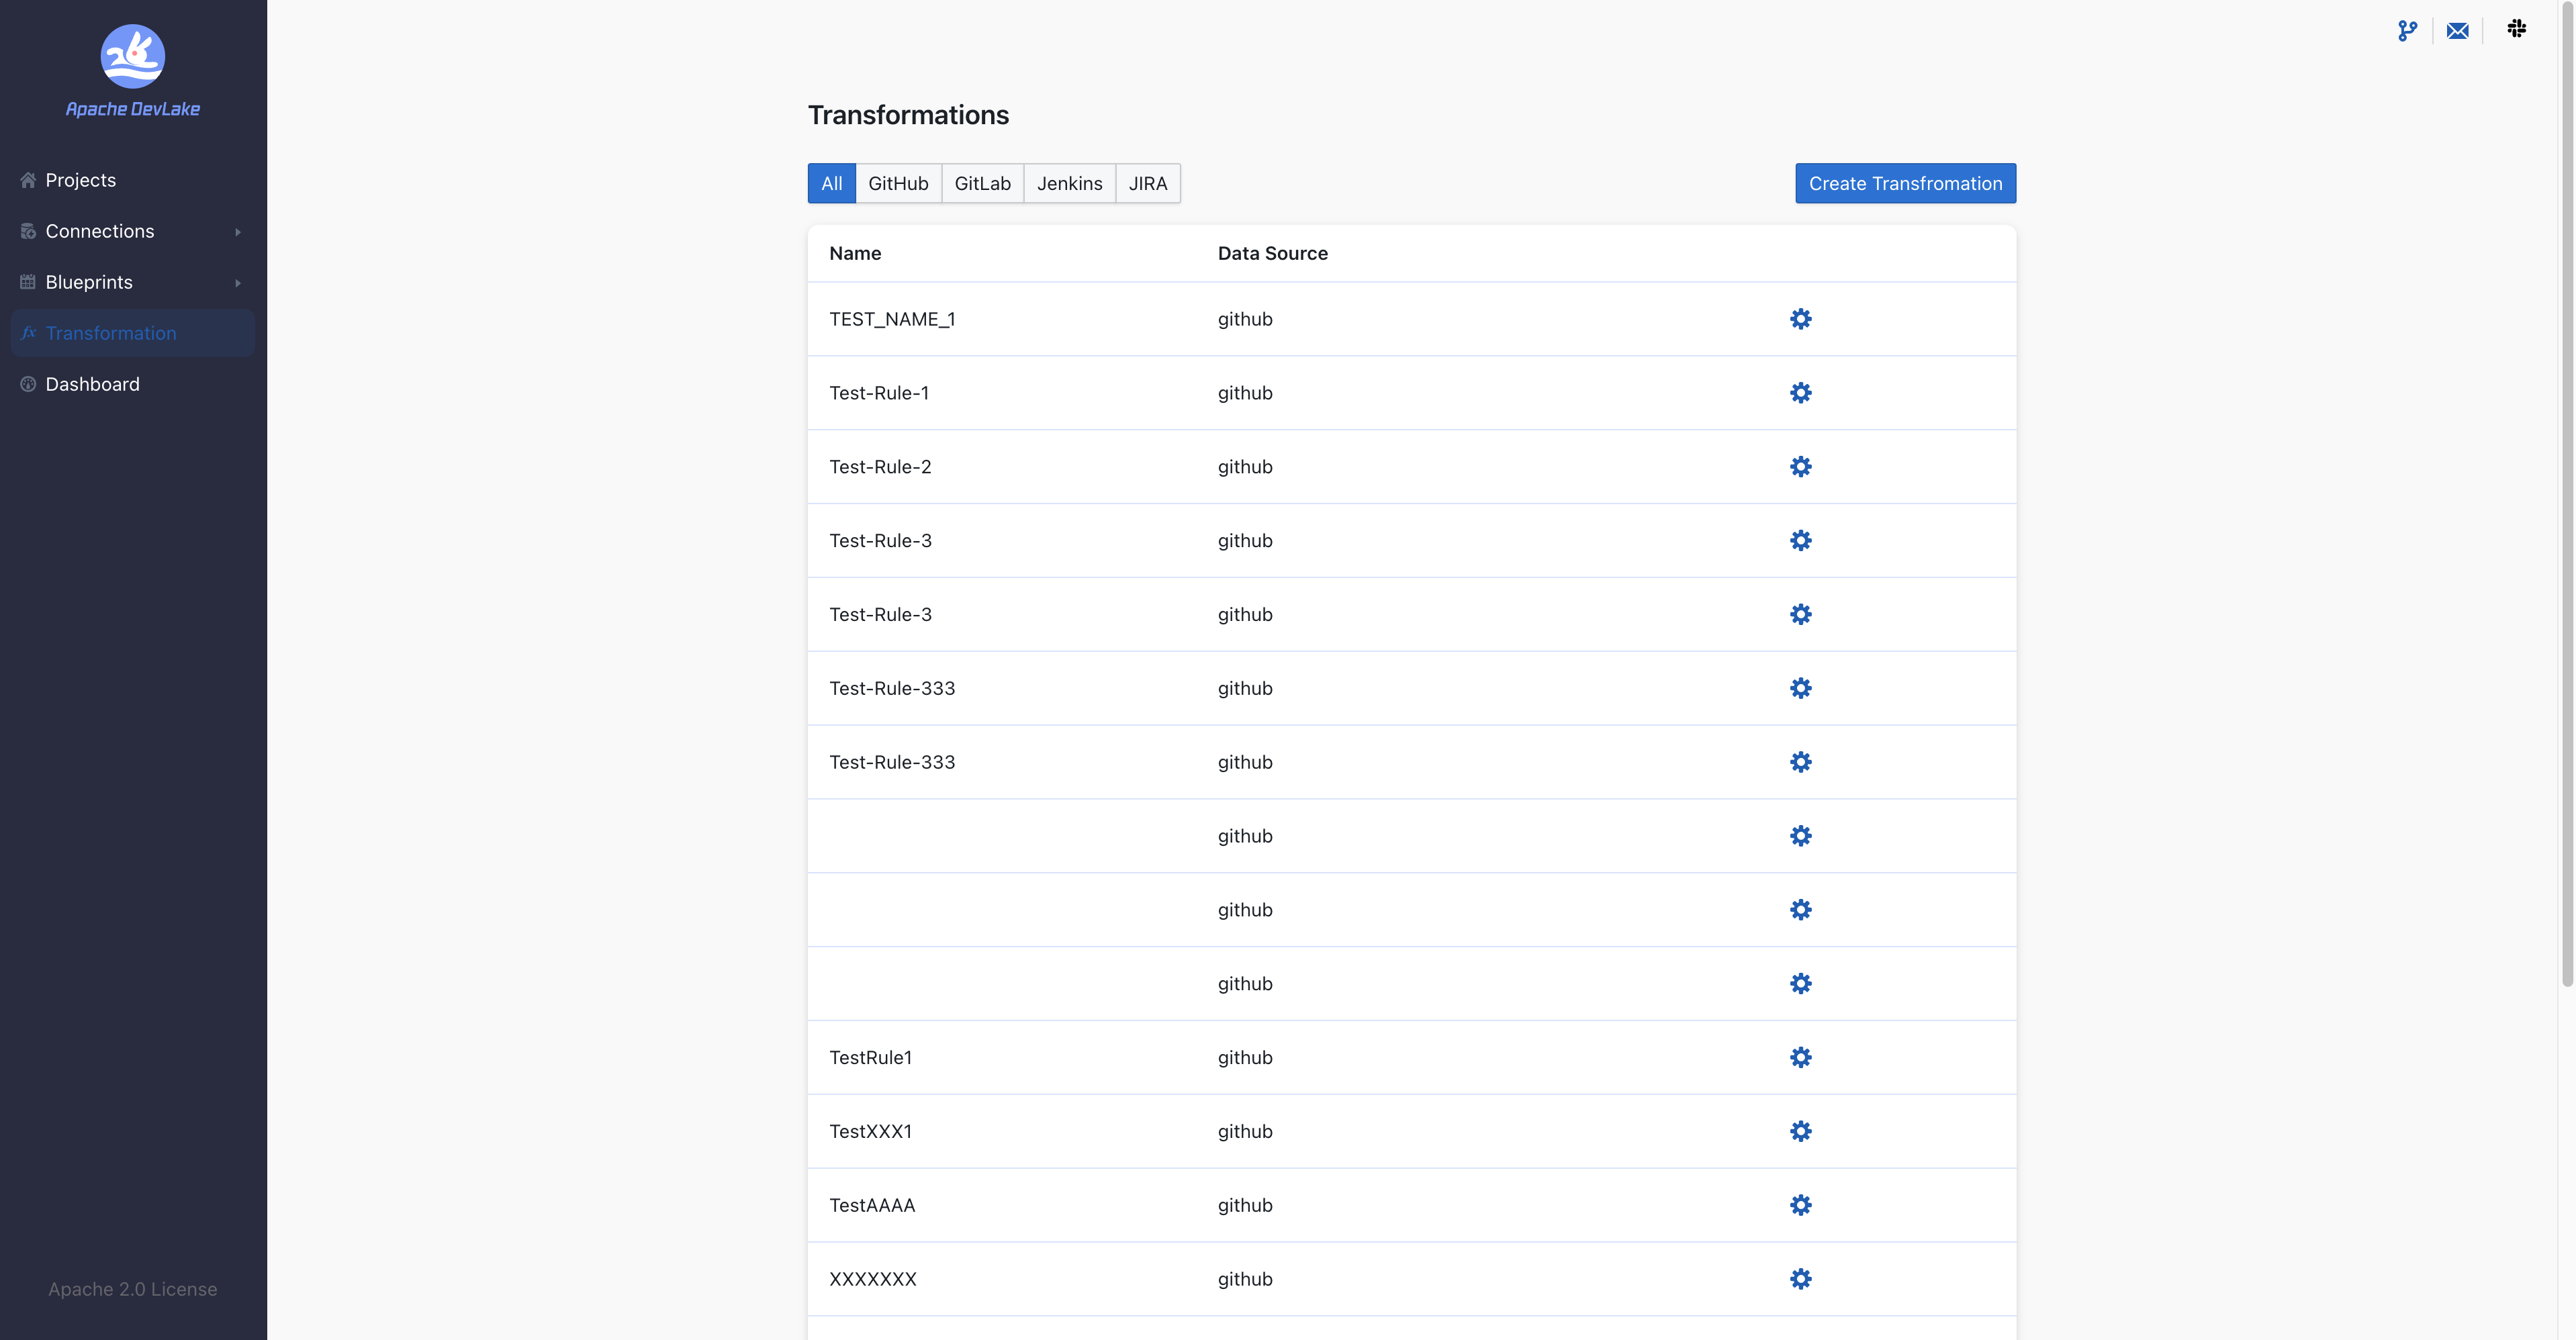Click the Slack icon in top right
The image size is (2576, 1340).
(2516, 29)
